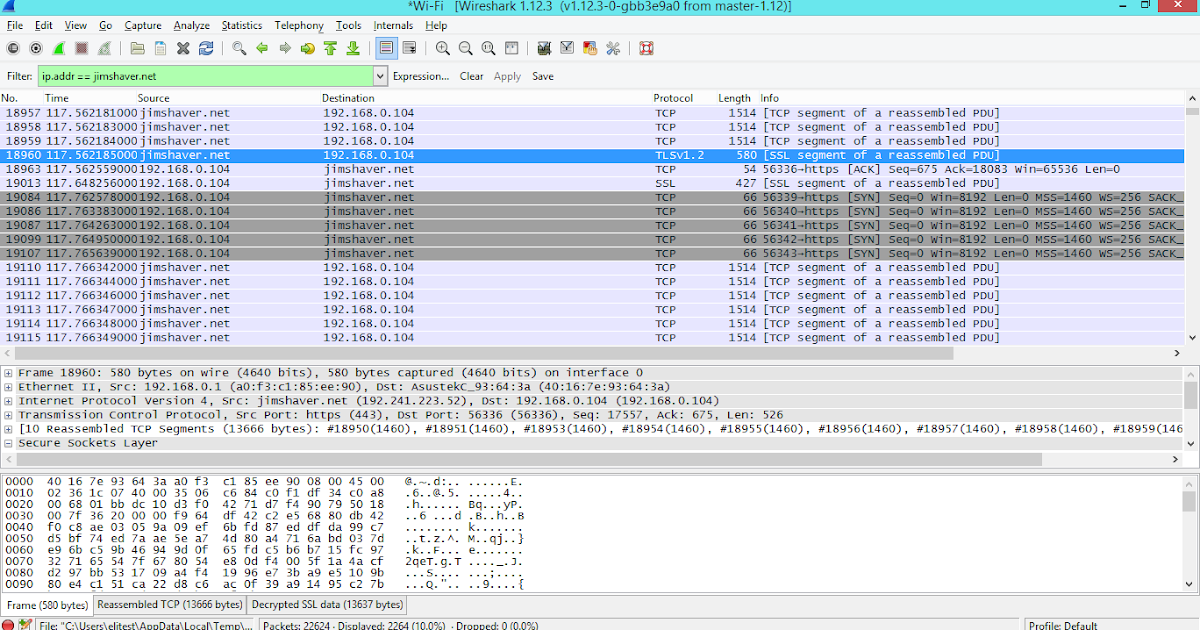Viewport: 1200px width, 630px height.
Task: Expand Reassembled TCP Segments node
Action: [x=9, y=428]
